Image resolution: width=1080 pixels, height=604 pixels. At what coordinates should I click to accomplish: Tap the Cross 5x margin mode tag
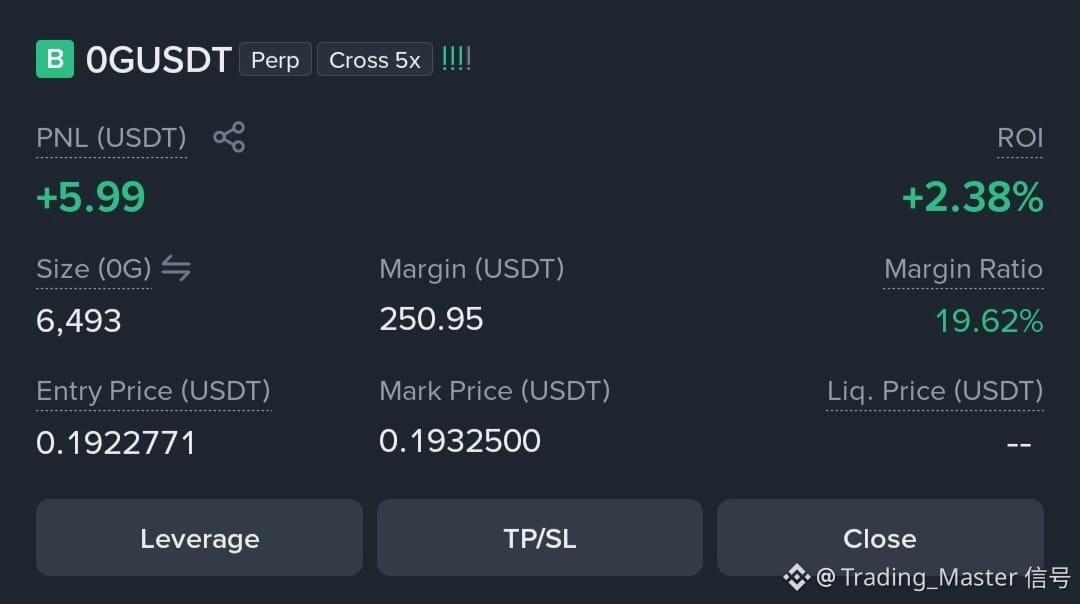click(375, 60)
